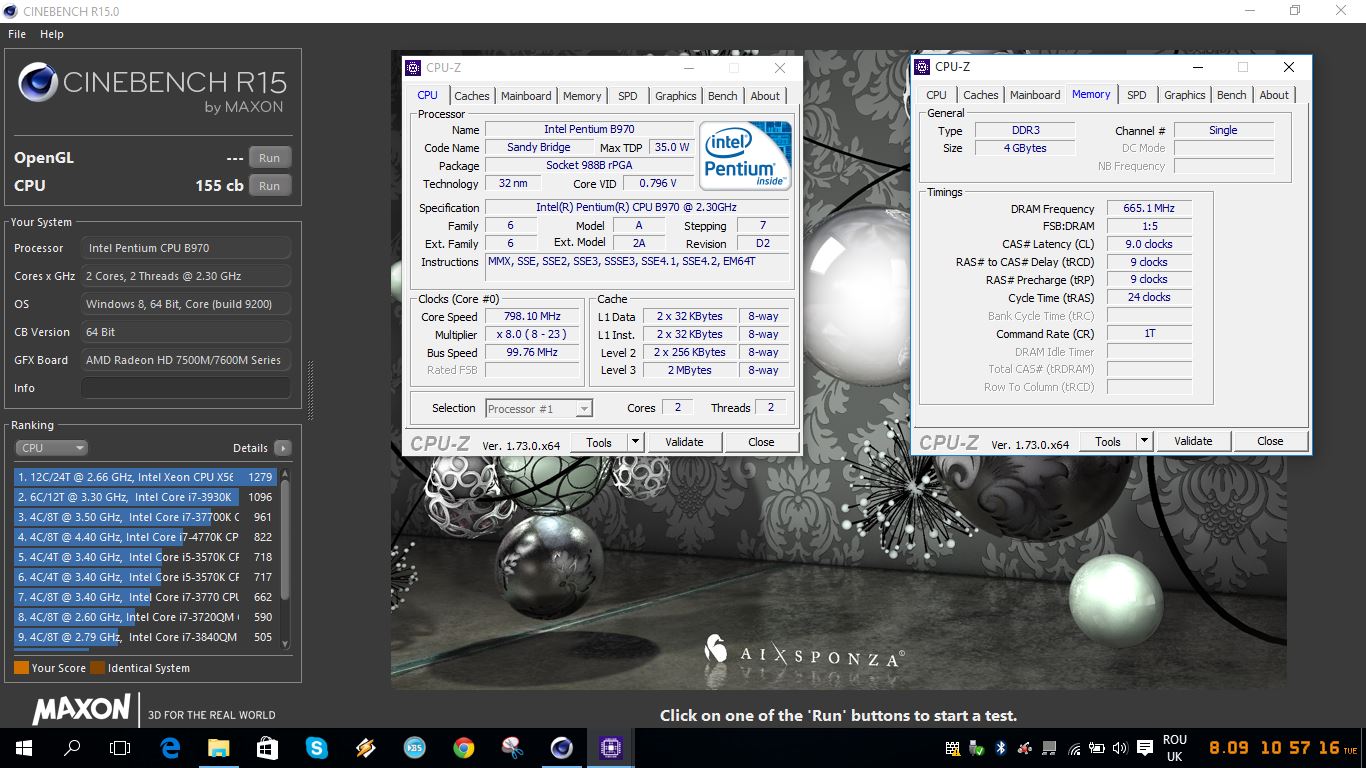
Task: Switch to Caches tab in left CPU-Z
Action: [472, 96]
